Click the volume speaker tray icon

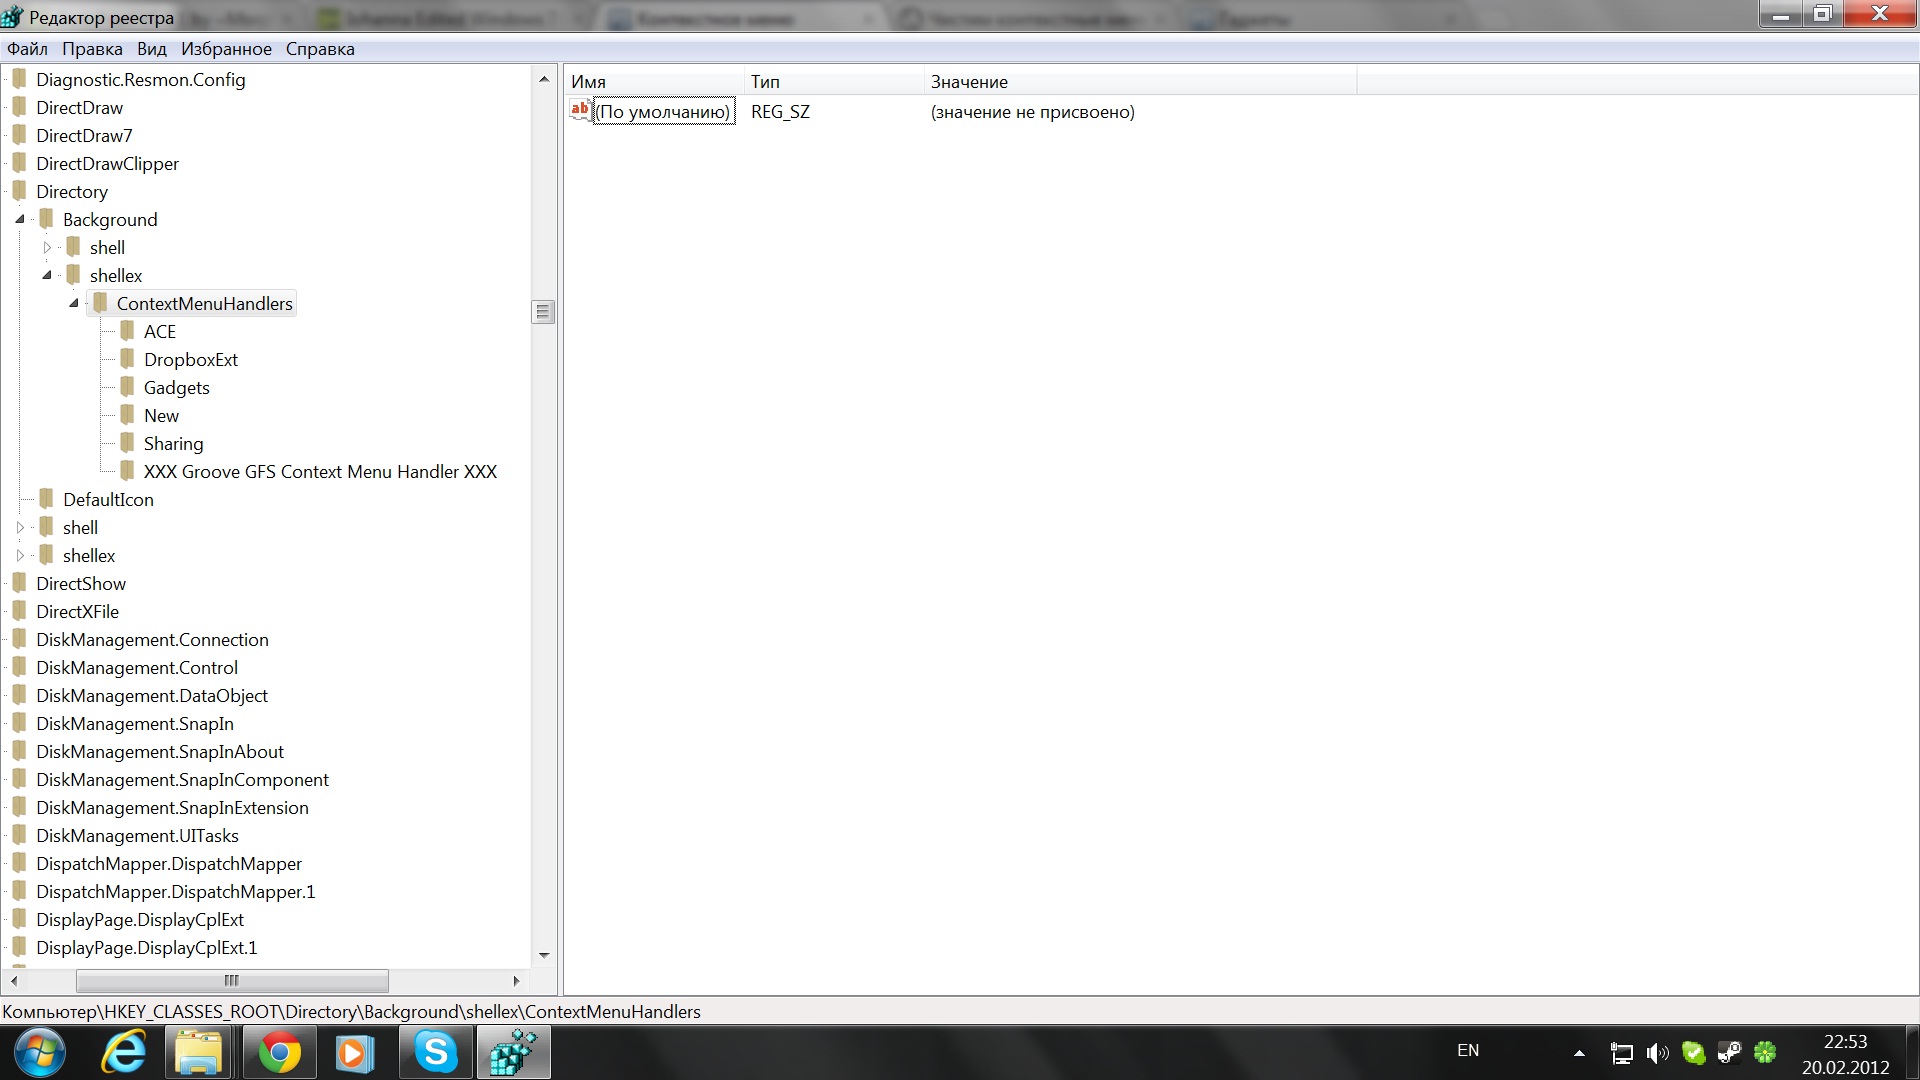point(1656,1052)
